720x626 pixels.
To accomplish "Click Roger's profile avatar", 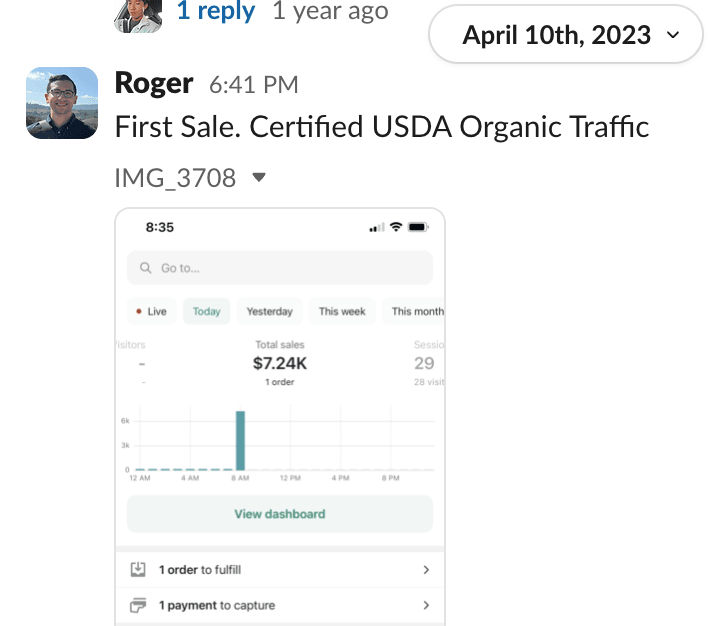I will [x=62, y=102].
